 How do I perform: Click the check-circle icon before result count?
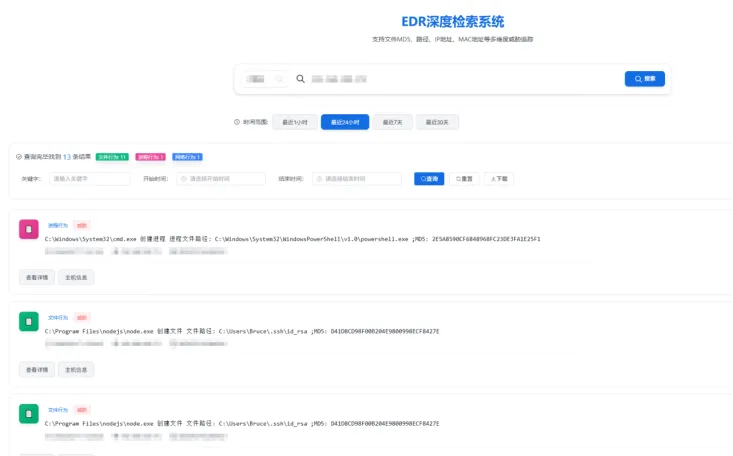point(19,157)
